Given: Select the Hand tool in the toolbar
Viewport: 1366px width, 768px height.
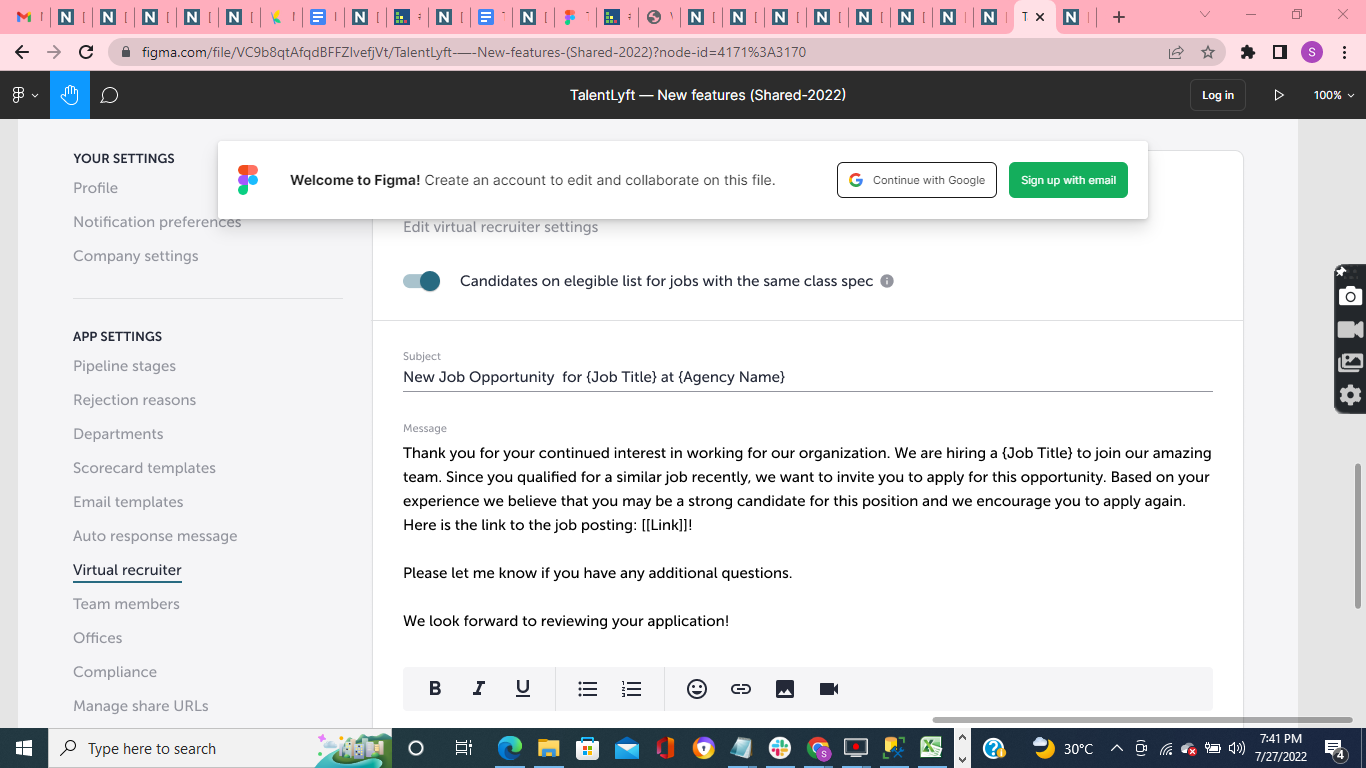Looking at the screenshot, I should point(69,95).
